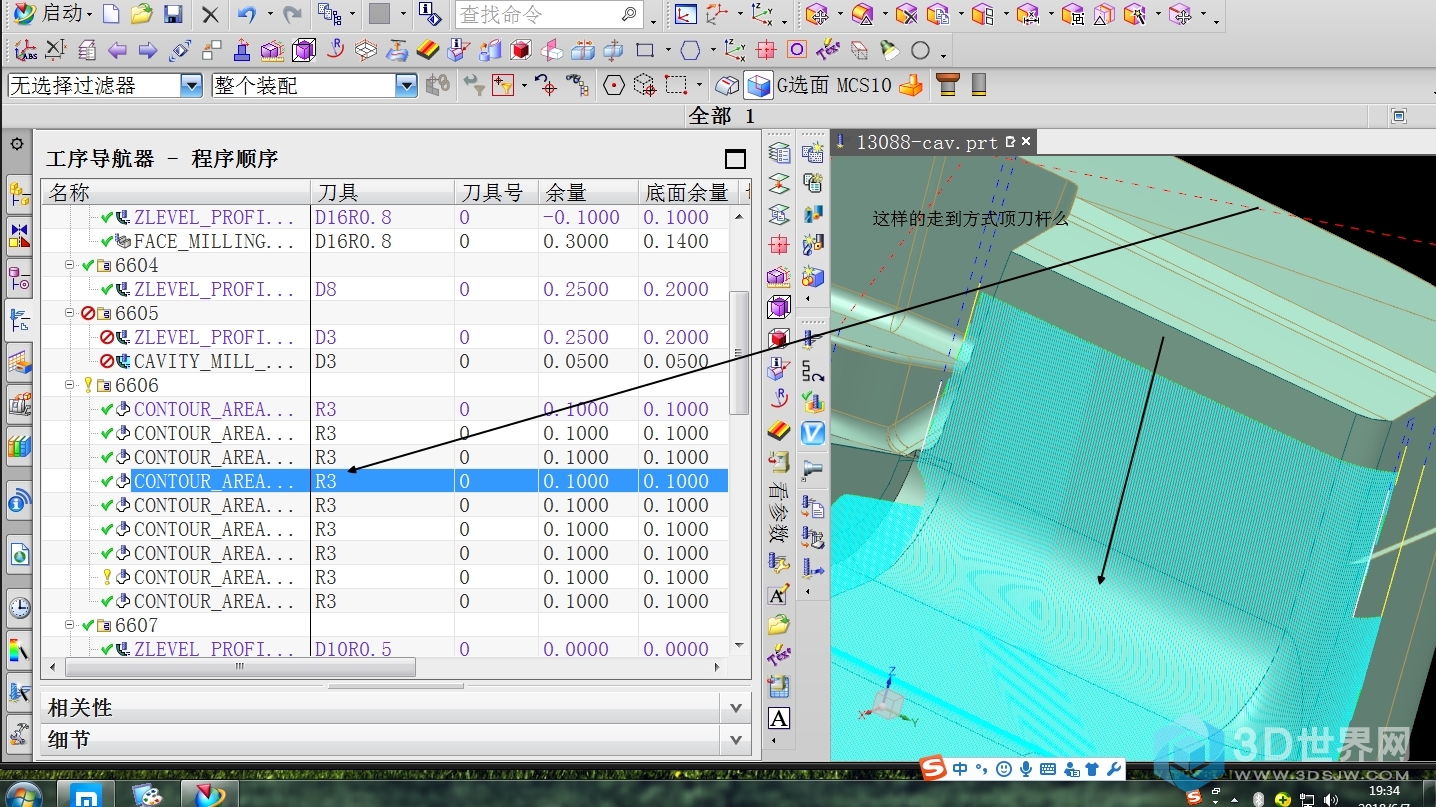Close the 13088-cav.prt tab
The width and height of the screenshot is (1436, 807).
click(1026, 142)
